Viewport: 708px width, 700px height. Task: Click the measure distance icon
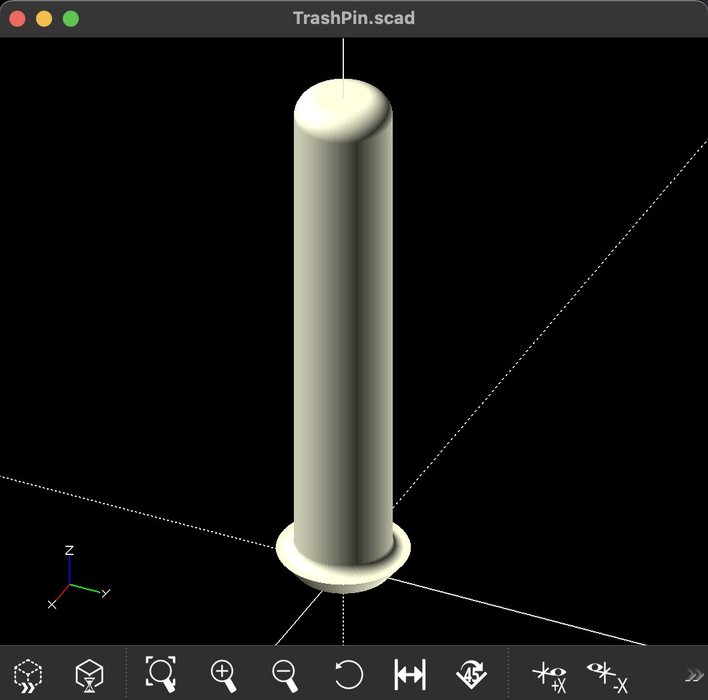410,674
